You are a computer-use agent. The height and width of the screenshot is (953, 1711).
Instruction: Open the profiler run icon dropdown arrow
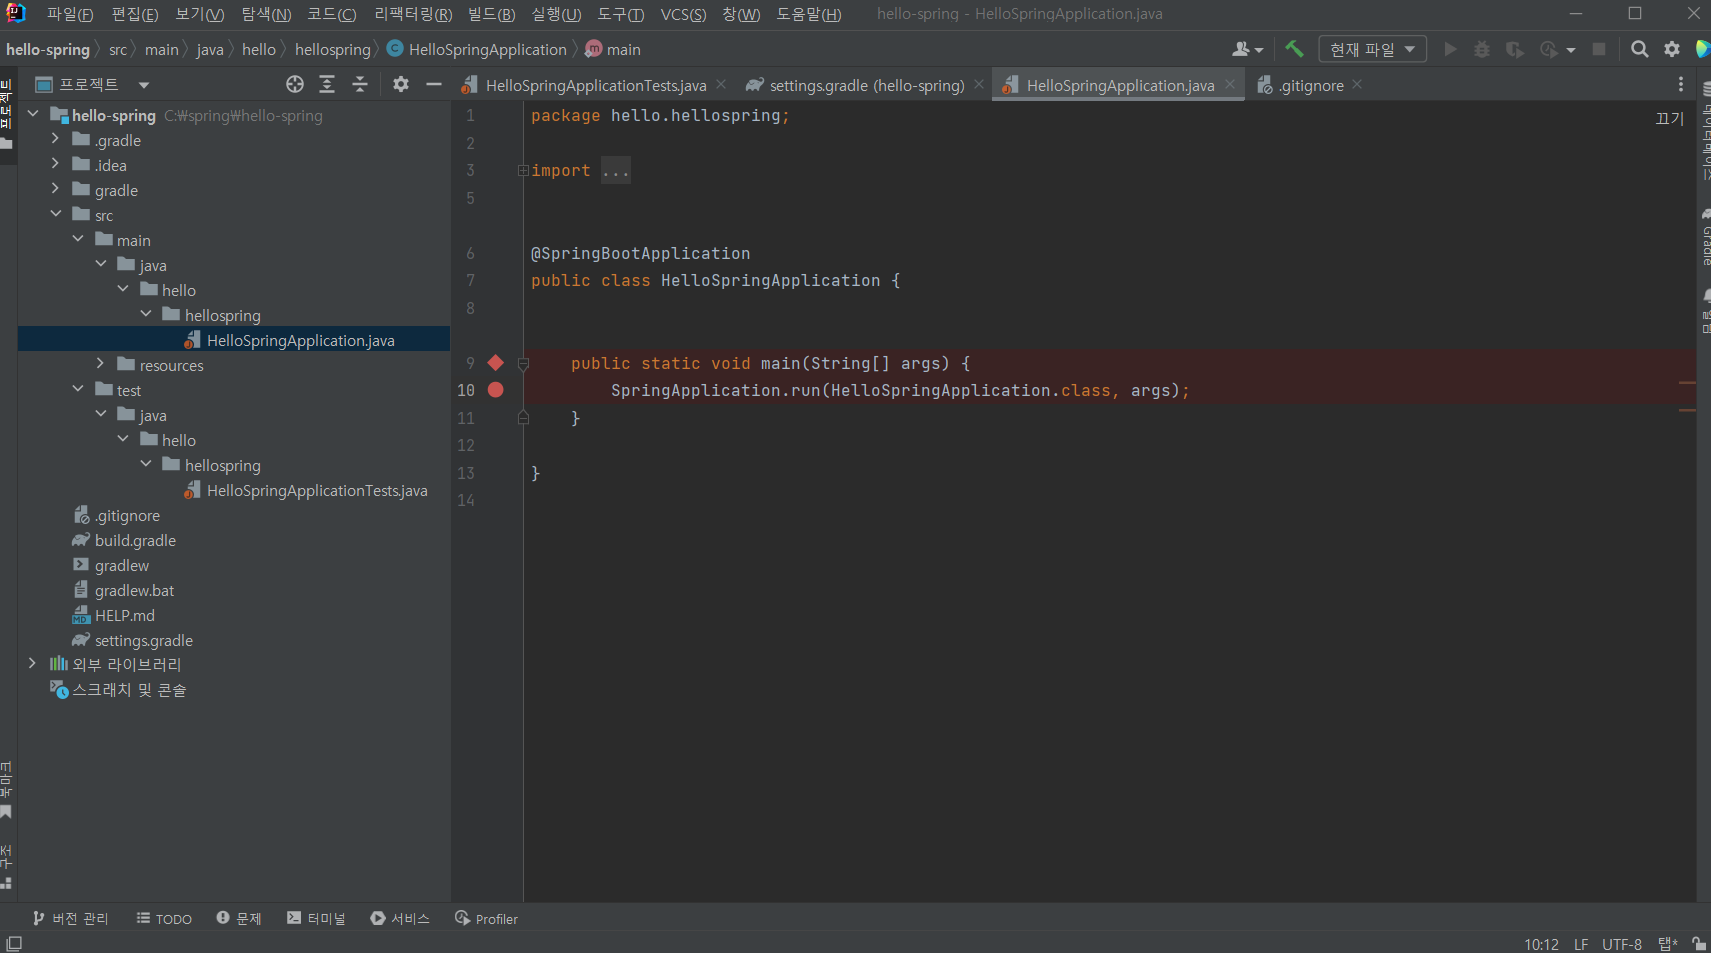pyautogui.click(x=1571, y=50)
